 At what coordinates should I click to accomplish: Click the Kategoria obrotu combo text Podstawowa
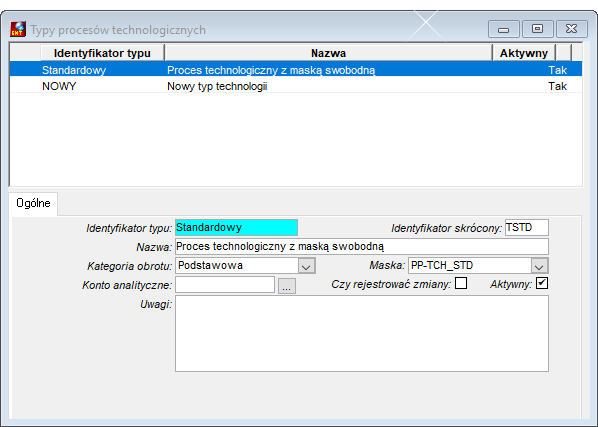tap(211, 266)
